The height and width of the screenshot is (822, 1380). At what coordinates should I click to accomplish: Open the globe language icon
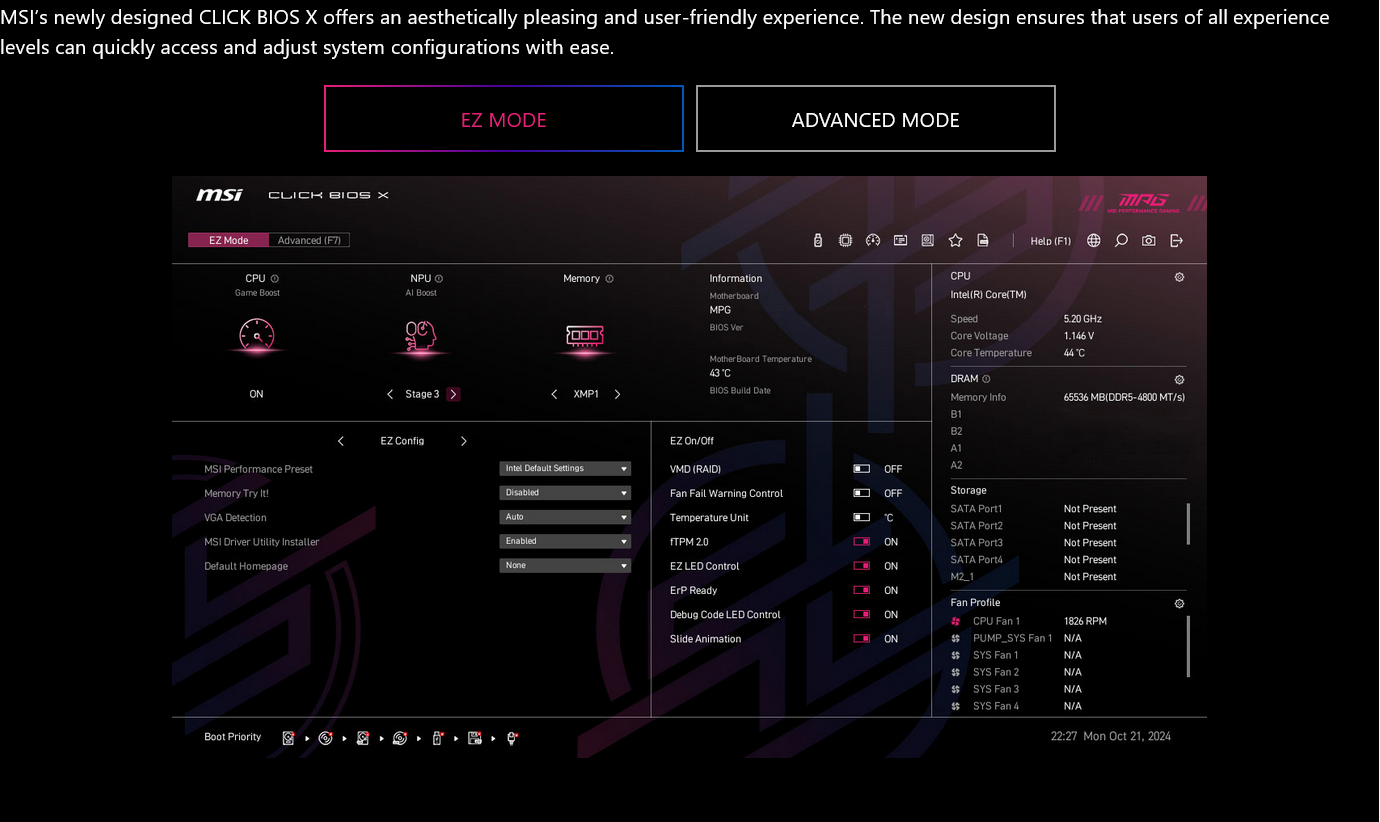pos(1094,240)
